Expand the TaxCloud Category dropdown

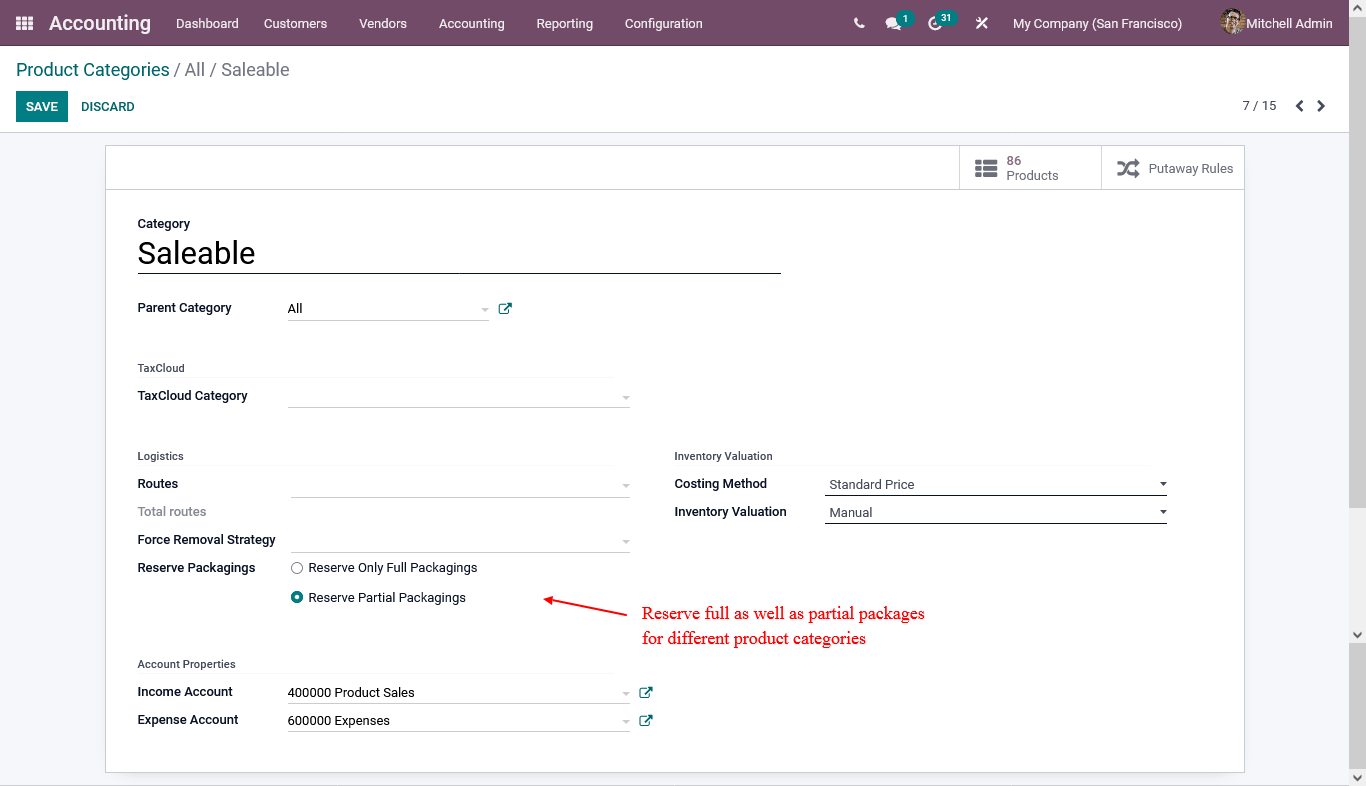[626, 398]
